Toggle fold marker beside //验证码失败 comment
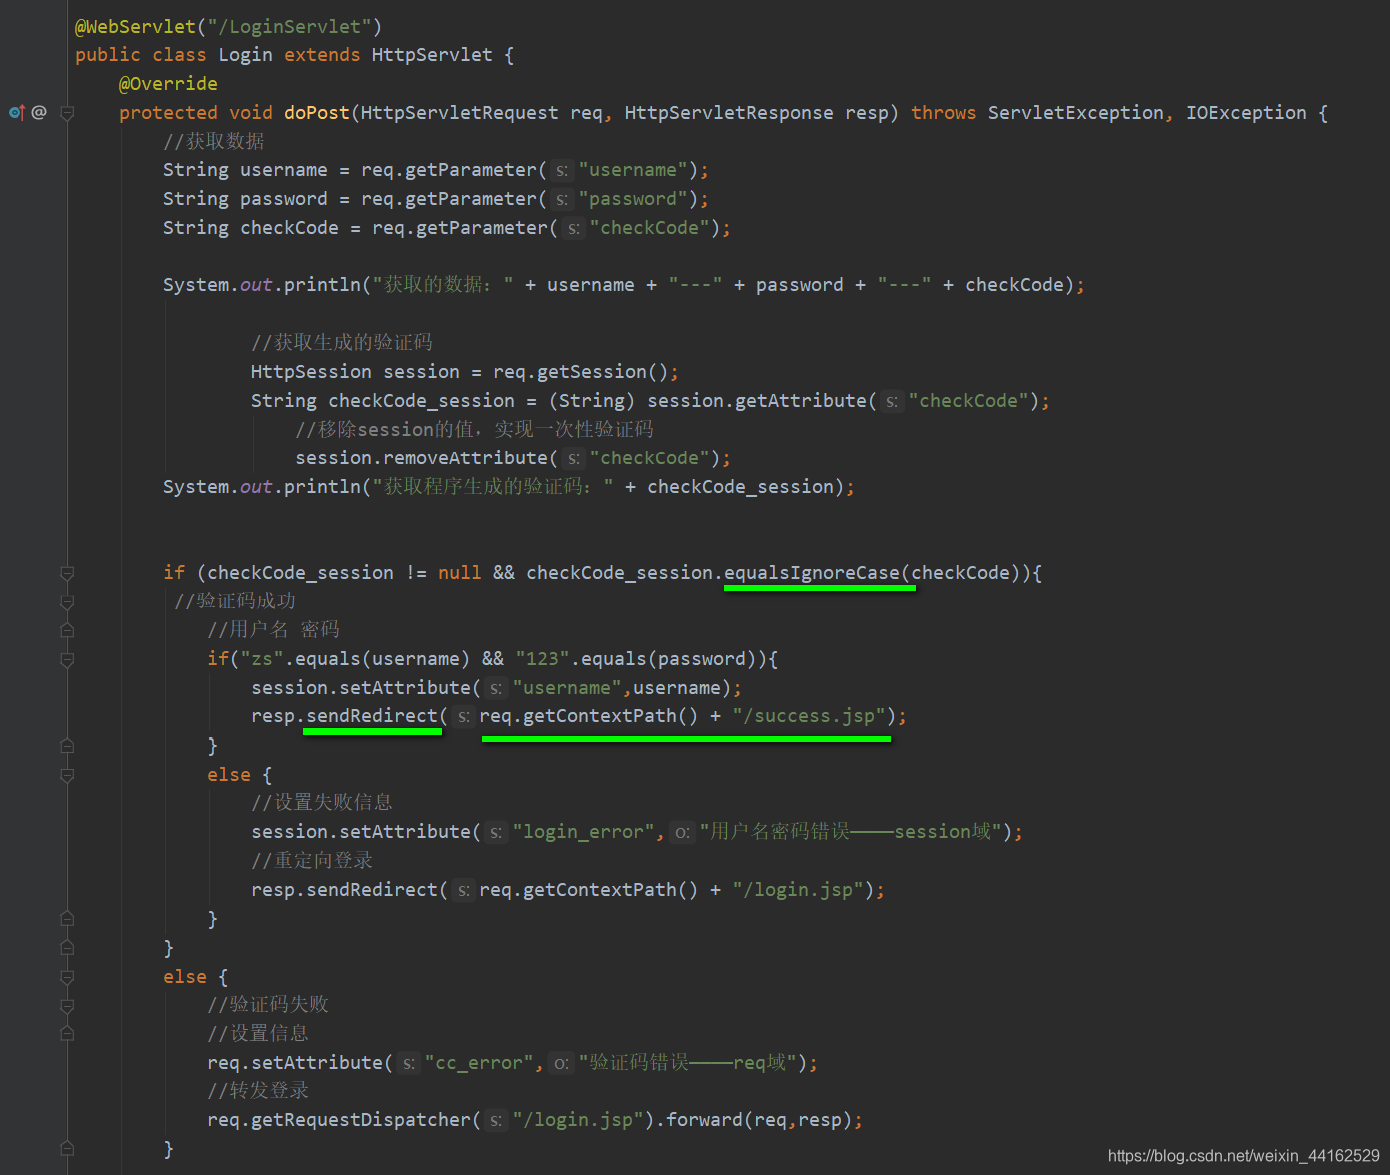The image size is (1390, 1175). pyautogui.click(x=67, y=1005)
